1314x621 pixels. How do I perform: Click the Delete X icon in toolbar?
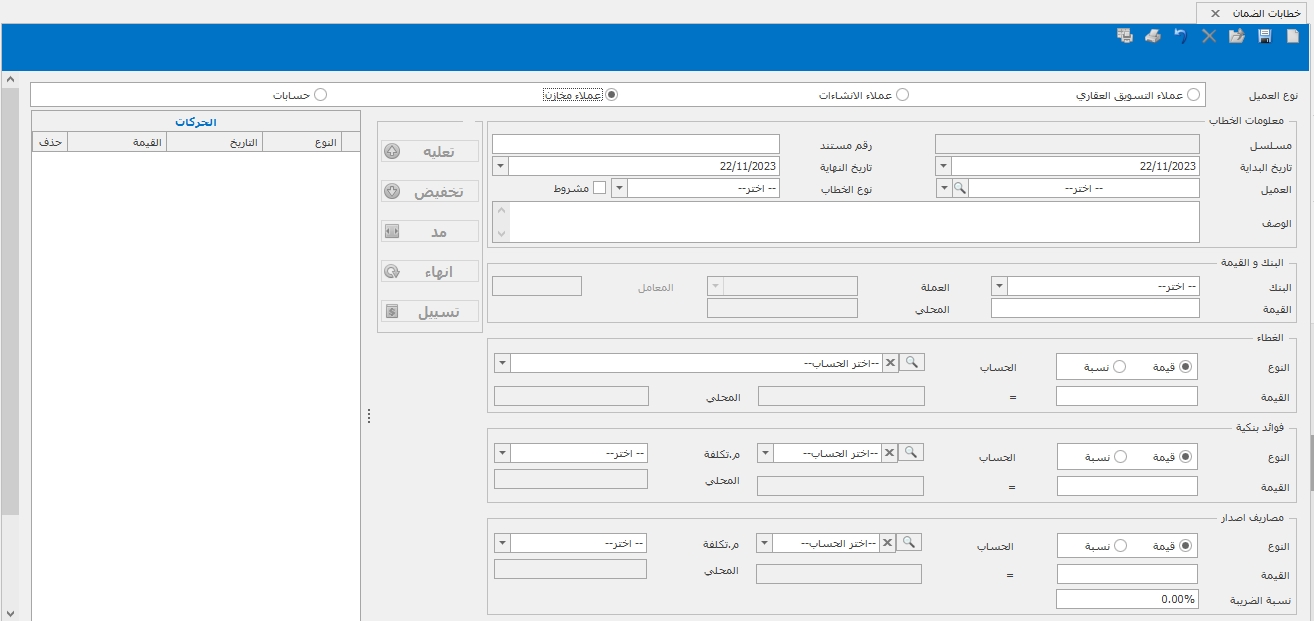coord(1208,36)
